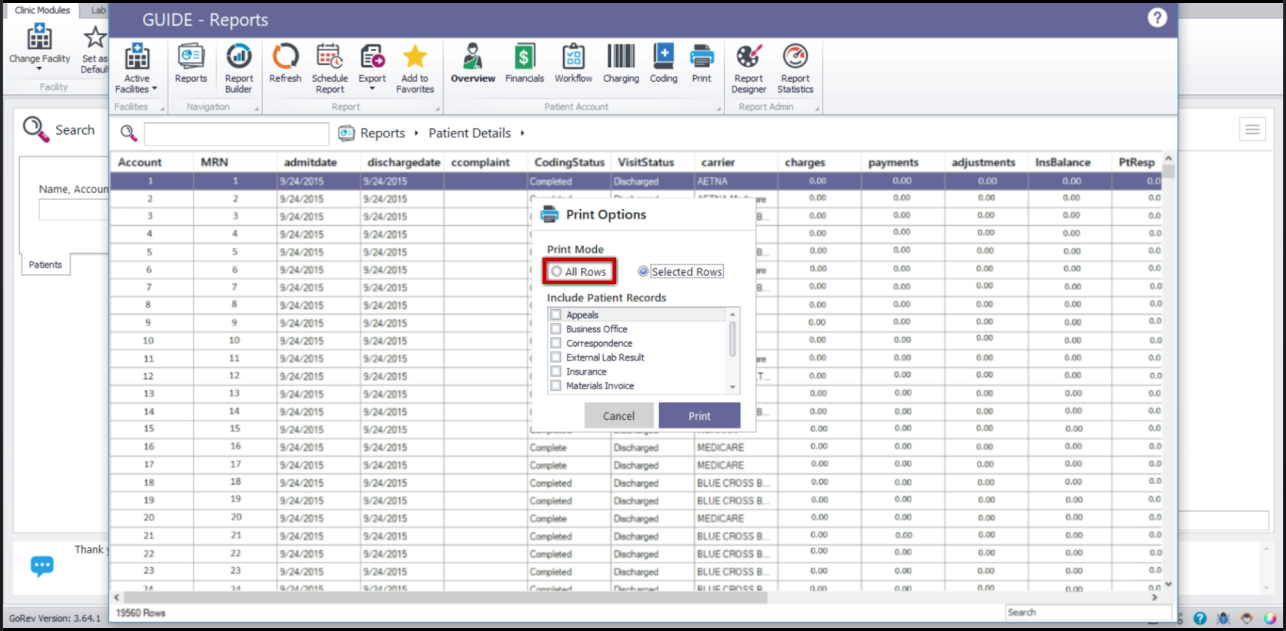Open Report Designer
This screenshot has width=1286, height=631.
[x=748, y=68]
